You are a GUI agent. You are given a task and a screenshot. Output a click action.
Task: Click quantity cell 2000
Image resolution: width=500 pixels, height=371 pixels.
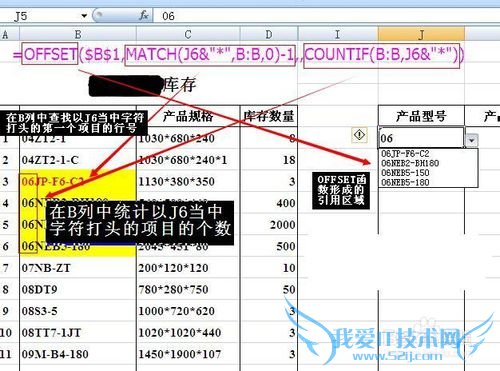pyautogui.click(x=269, y=225)
